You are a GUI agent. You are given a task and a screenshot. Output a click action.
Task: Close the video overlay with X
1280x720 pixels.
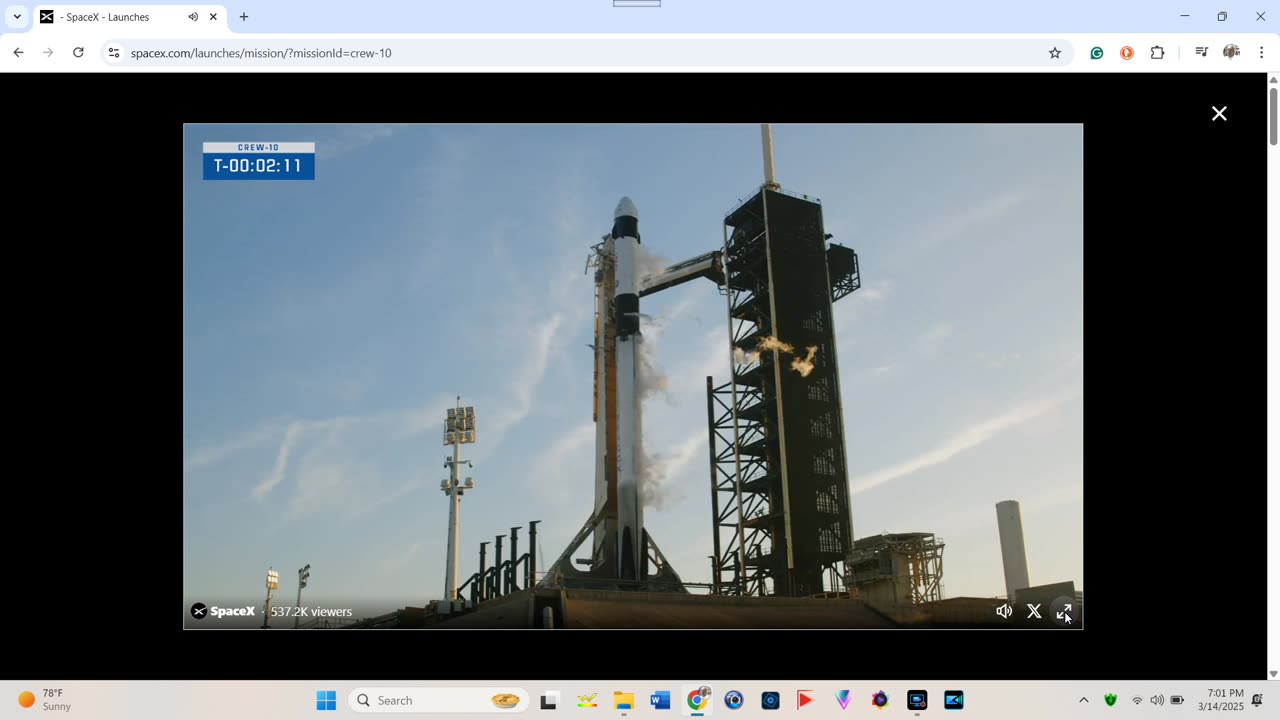pyautogui.click(x=1219, y=114)
